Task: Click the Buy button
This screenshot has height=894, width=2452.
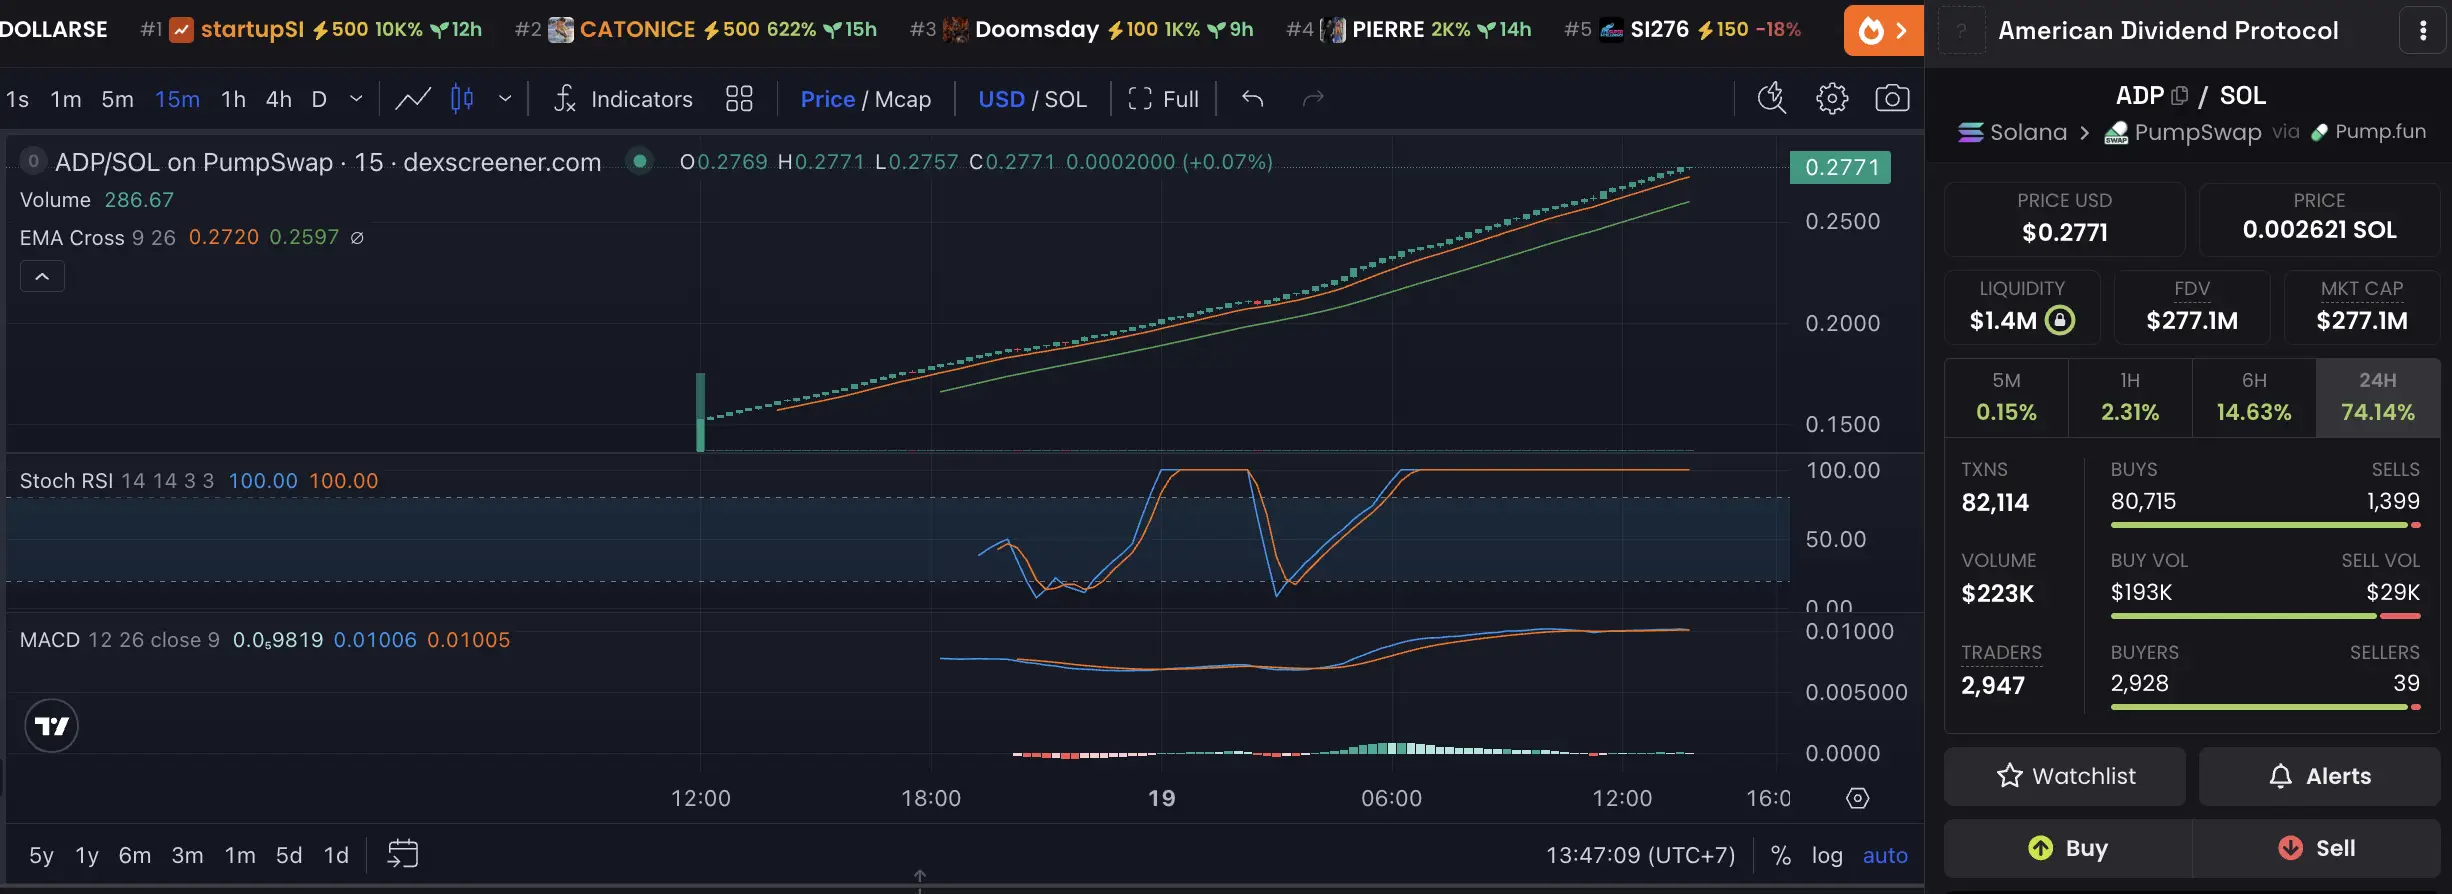Action: pos(2068,848)
